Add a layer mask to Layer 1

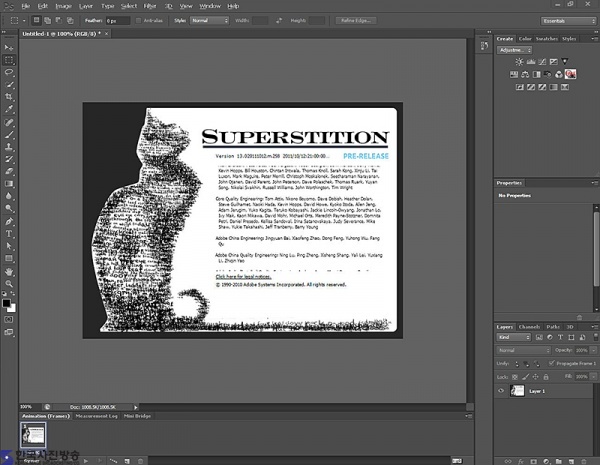pos(533,462)
